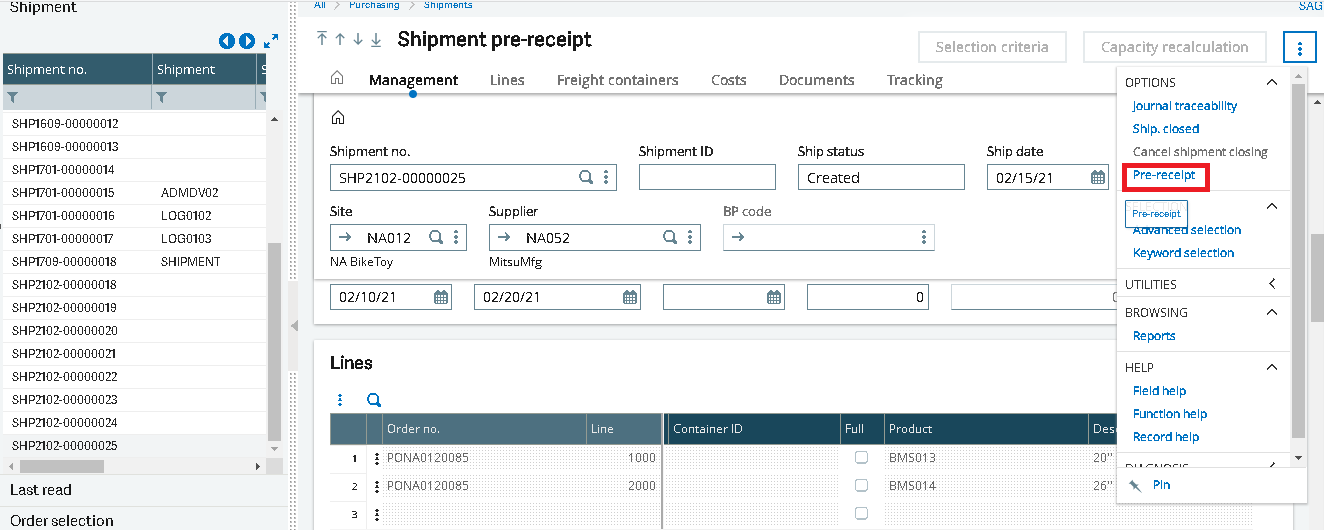Open lookup for Shipment no. field
Screen dimensions: 1324x530
click(587, 178)
